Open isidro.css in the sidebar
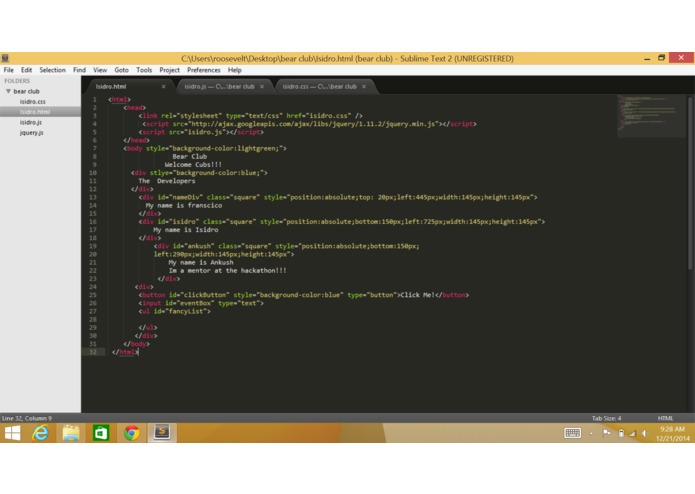The width and height of the screenshot is (695, 494). pyautogui.click(x=32, y=101)
